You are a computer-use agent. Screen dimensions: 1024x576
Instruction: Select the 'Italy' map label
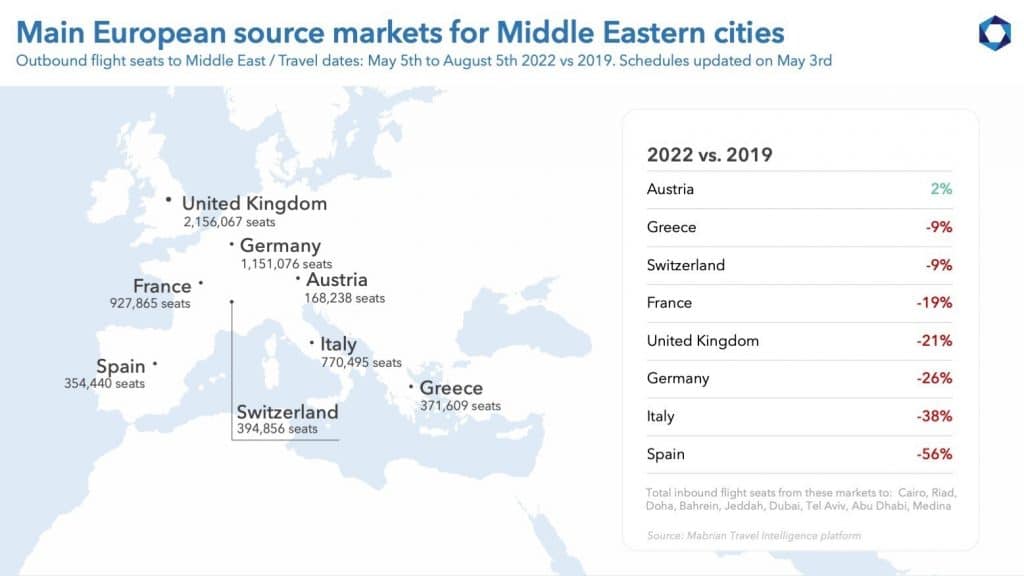click(x=338, y=344)
